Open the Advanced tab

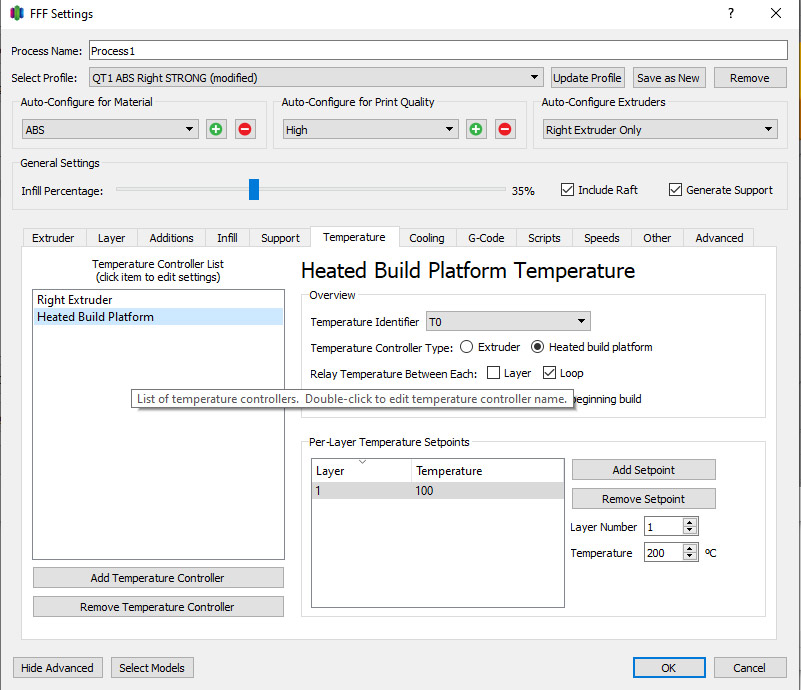click(719, 238)
